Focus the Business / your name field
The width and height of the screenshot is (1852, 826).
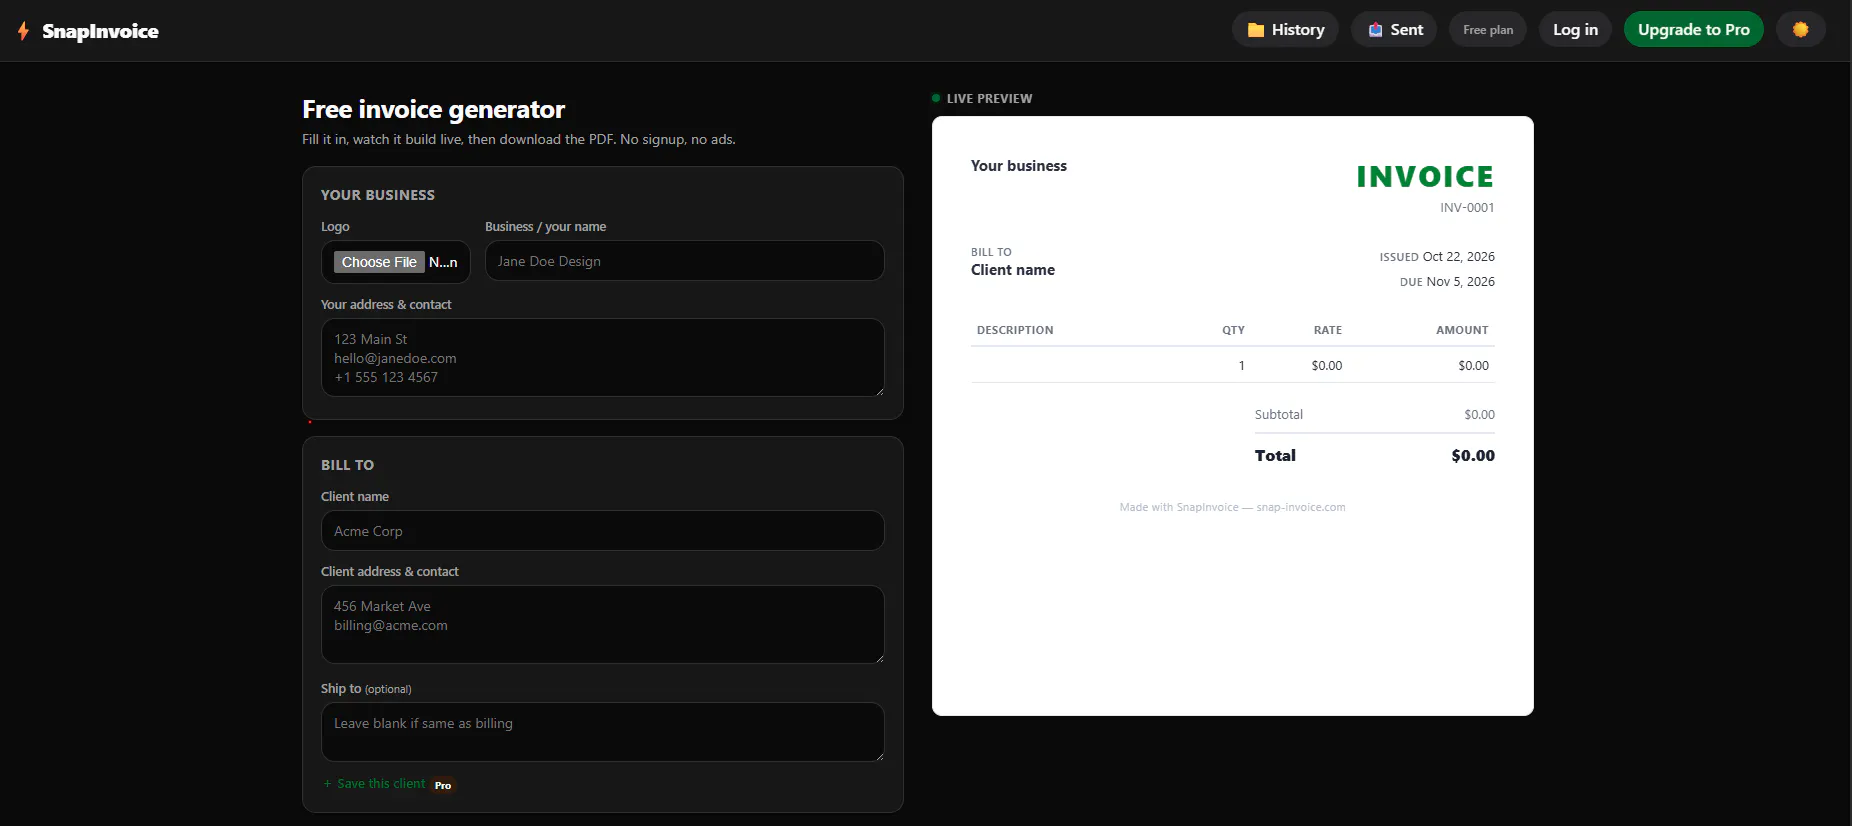point(685,261)
